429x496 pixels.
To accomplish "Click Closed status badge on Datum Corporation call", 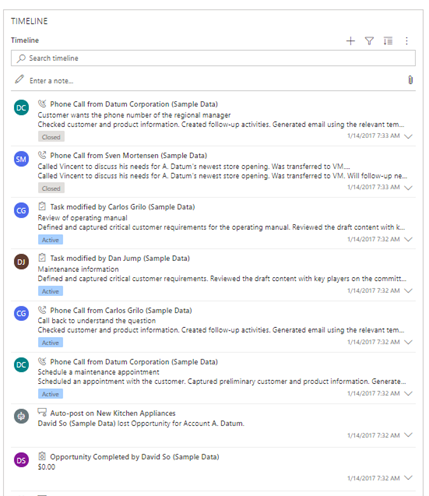I will click(x=51, y=137).
